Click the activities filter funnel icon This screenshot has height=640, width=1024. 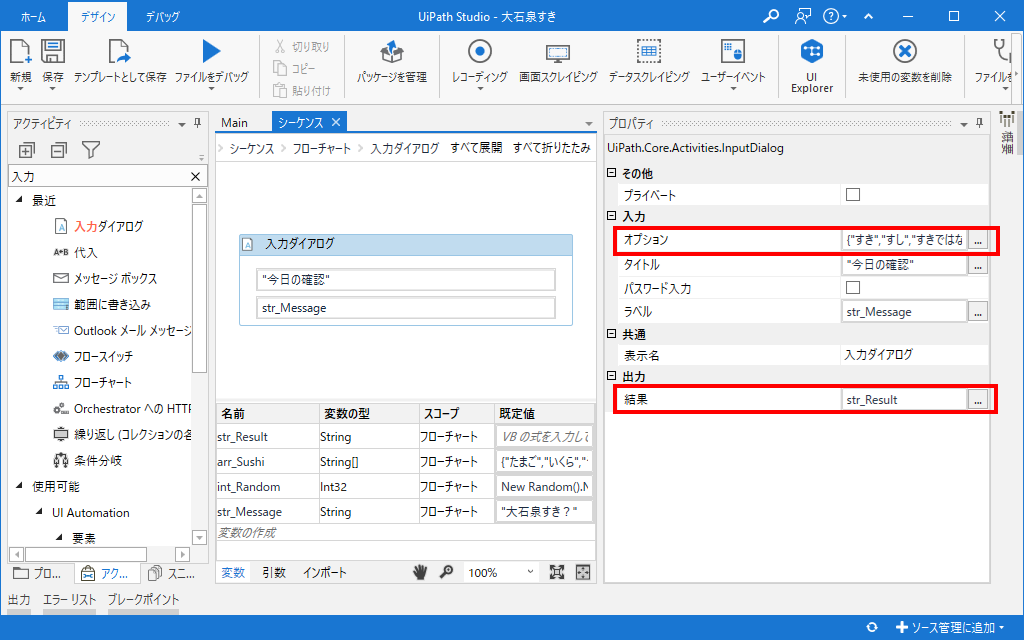[x=91, y=150]
